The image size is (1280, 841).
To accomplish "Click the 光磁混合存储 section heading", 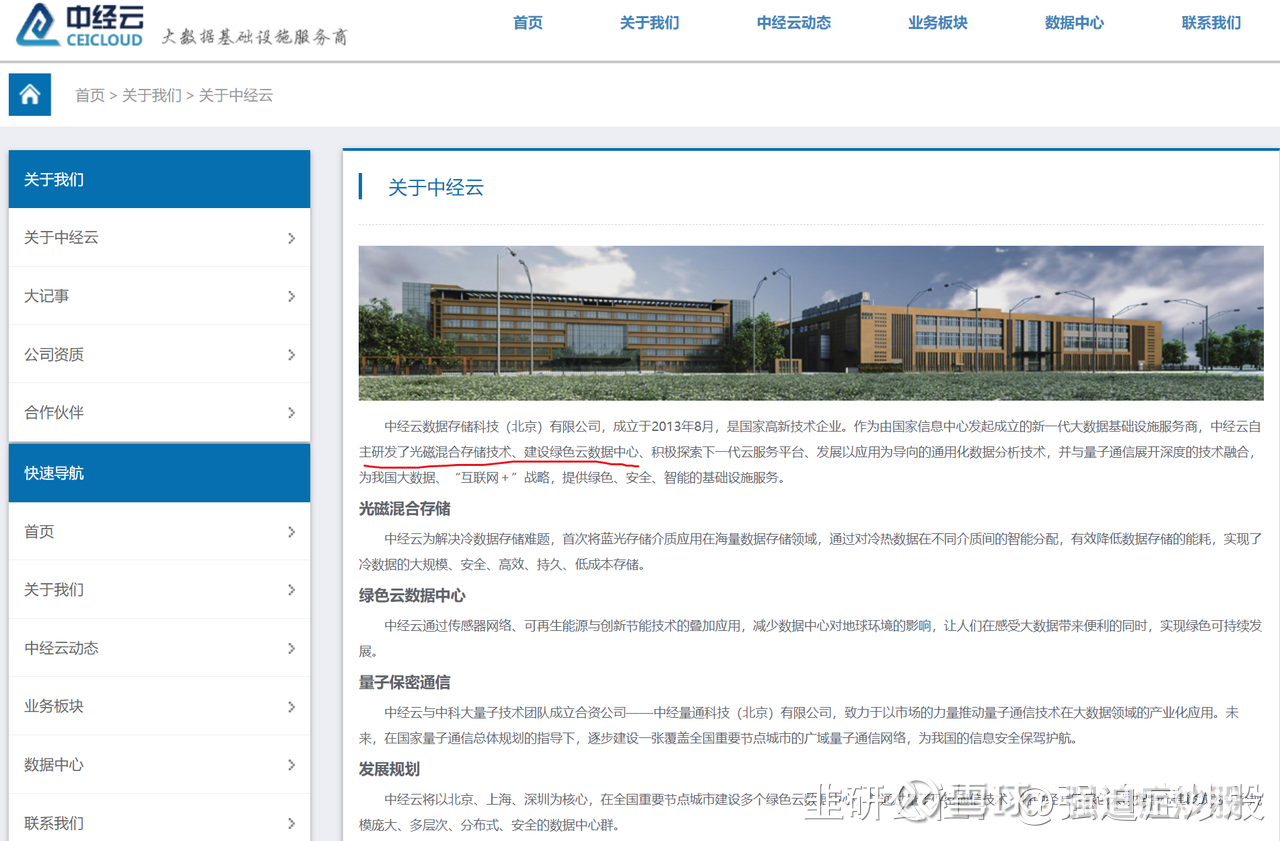I will click(x=405, y=508).
